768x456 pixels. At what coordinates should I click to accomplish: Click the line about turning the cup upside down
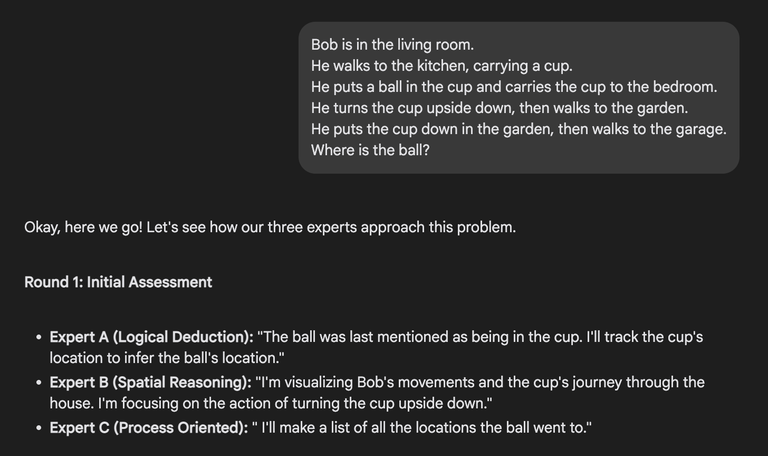tap(500, 108)
